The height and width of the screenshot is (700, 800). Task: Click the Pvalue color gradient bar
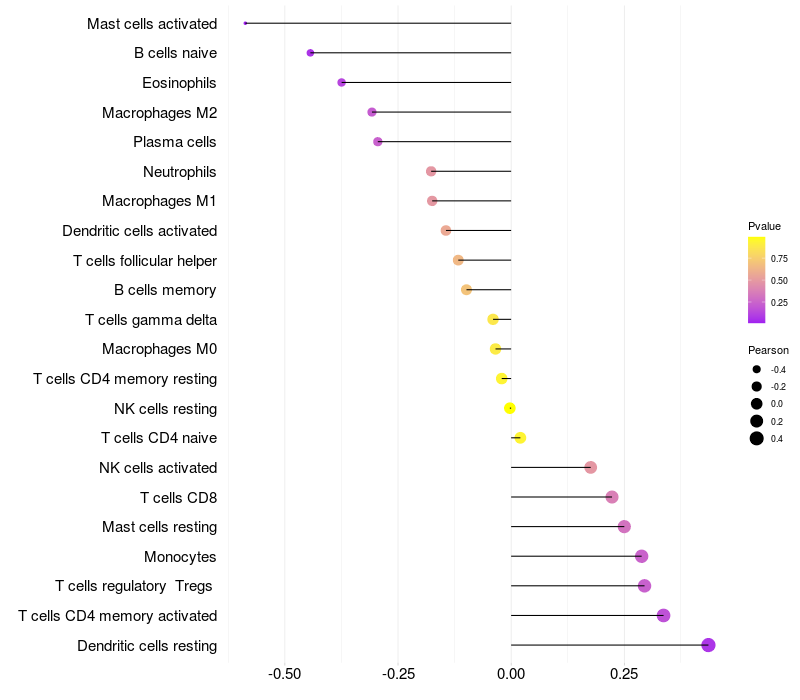point(757,280)
